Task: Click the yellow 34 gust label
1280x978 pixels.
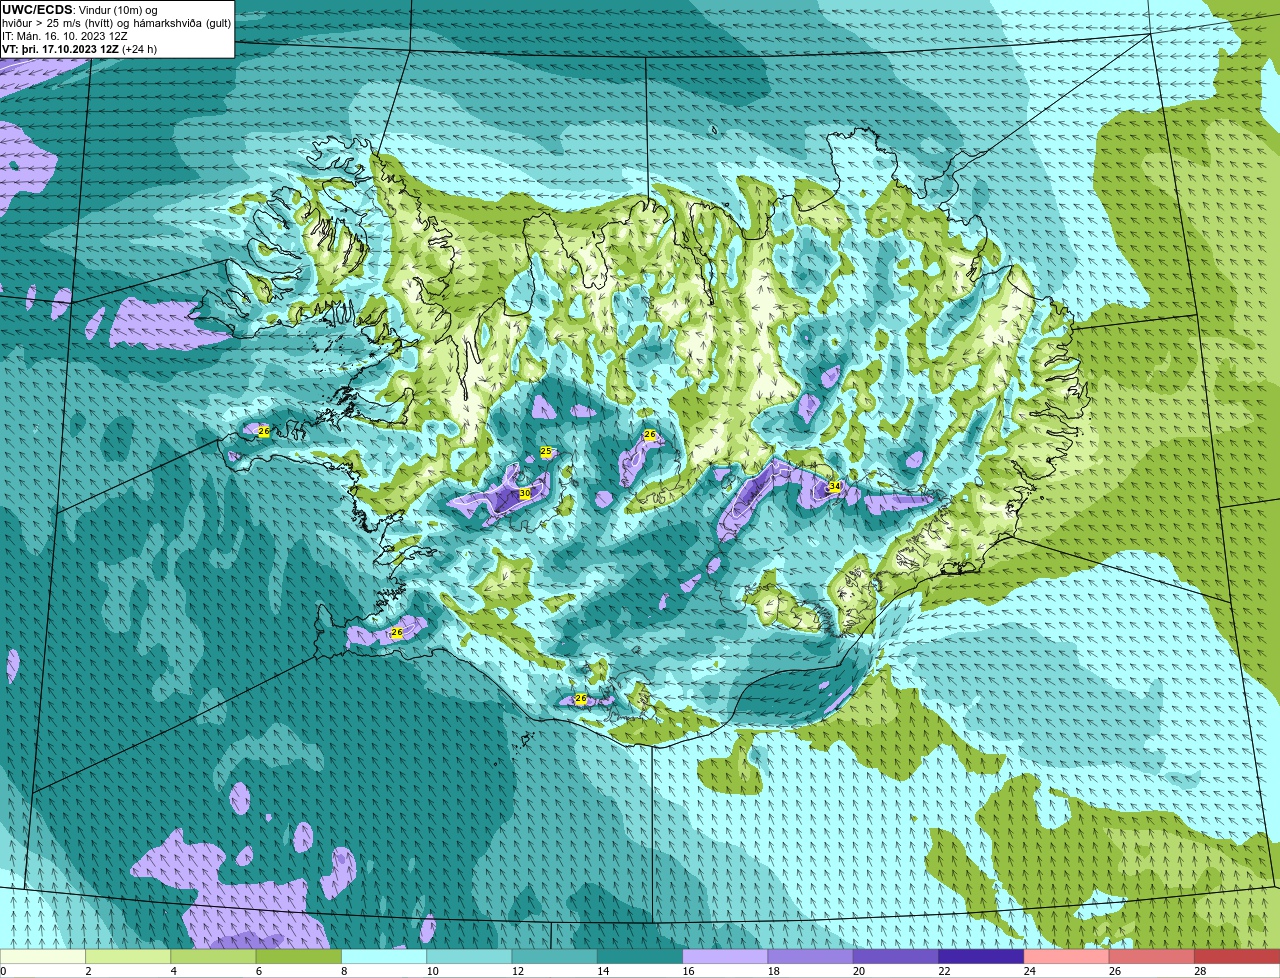Action: (x=835, y=487)
